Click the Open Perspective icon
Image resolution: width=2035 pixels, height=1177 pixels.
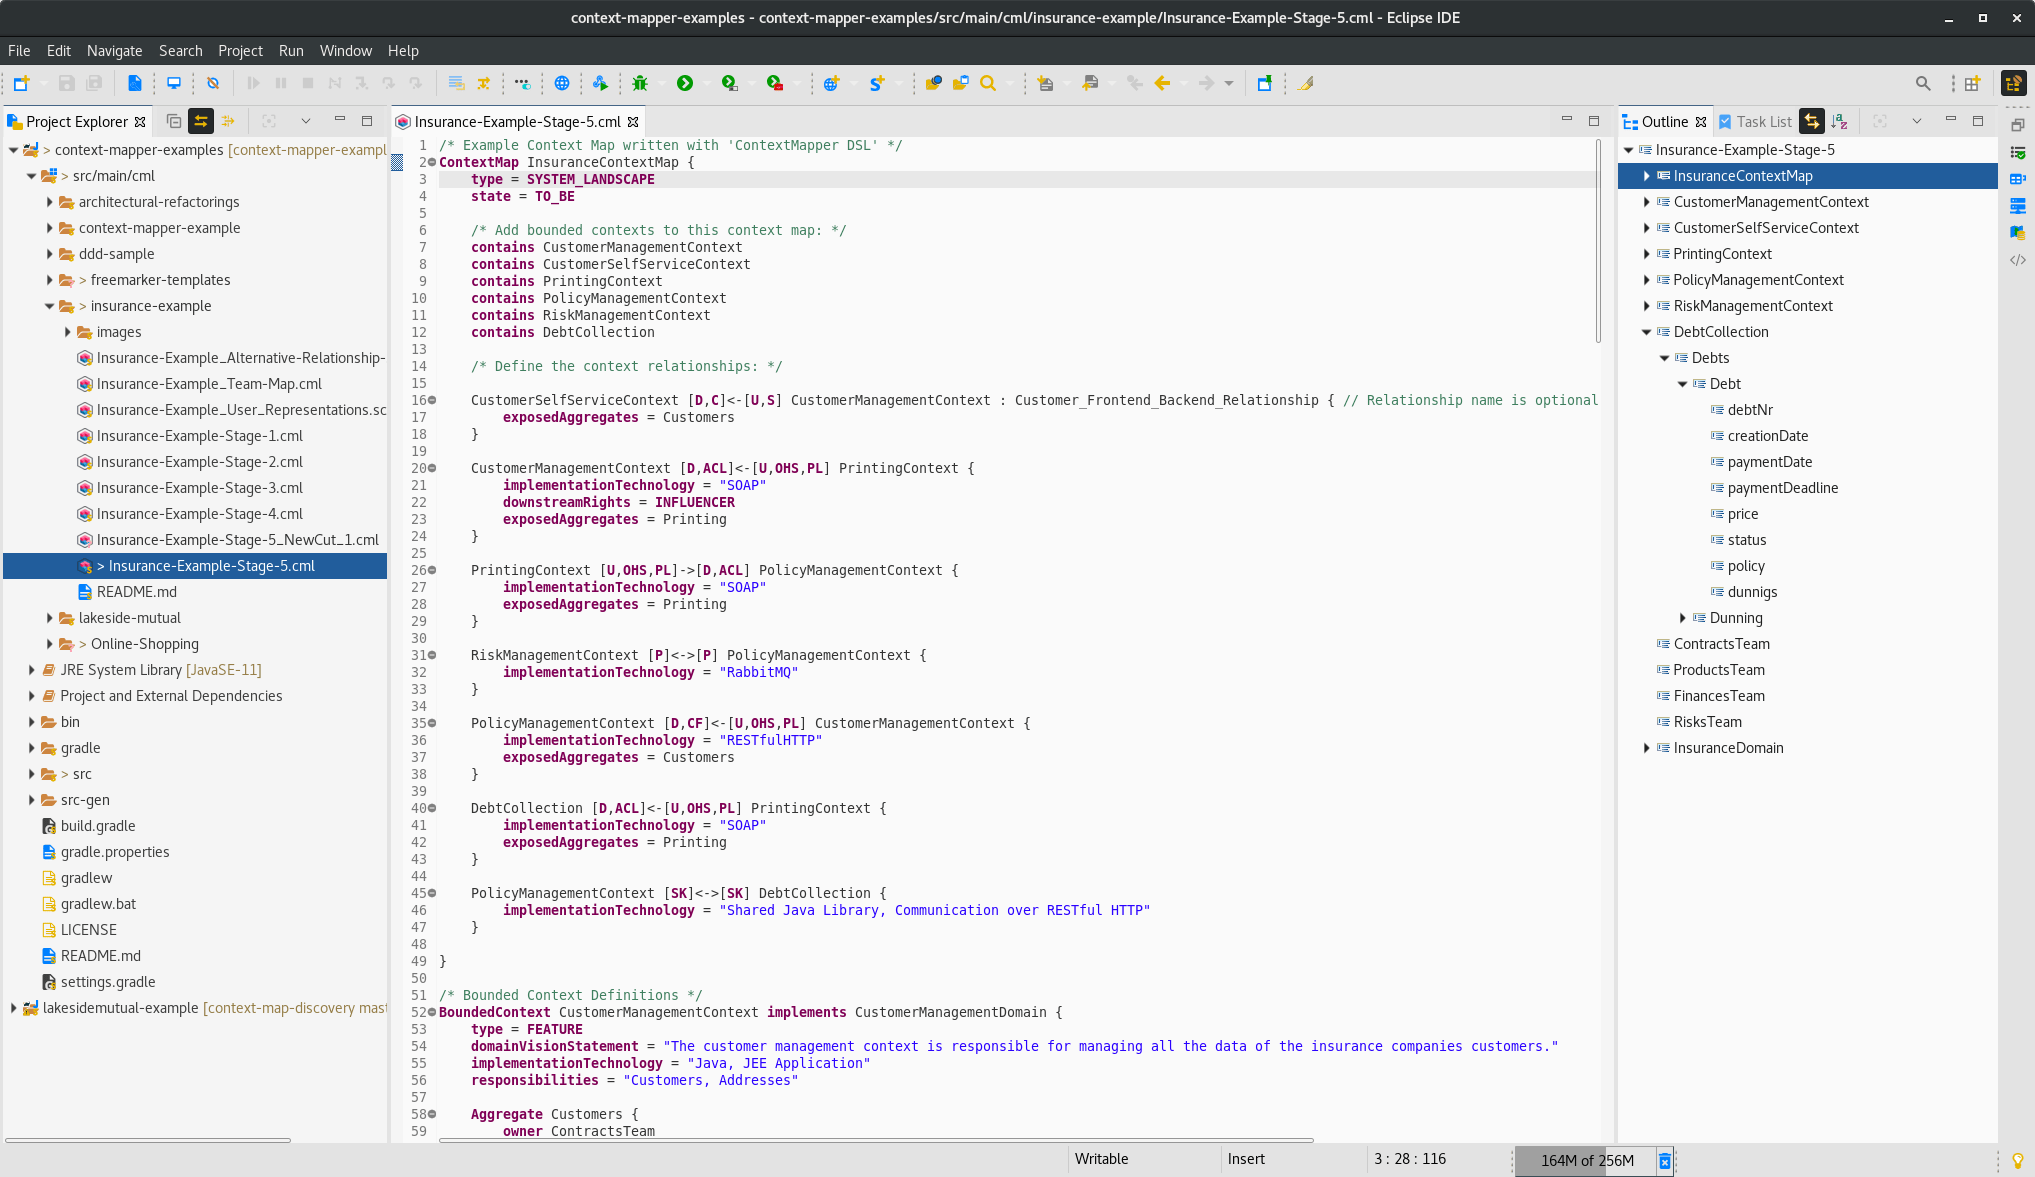pos(1972,84)
